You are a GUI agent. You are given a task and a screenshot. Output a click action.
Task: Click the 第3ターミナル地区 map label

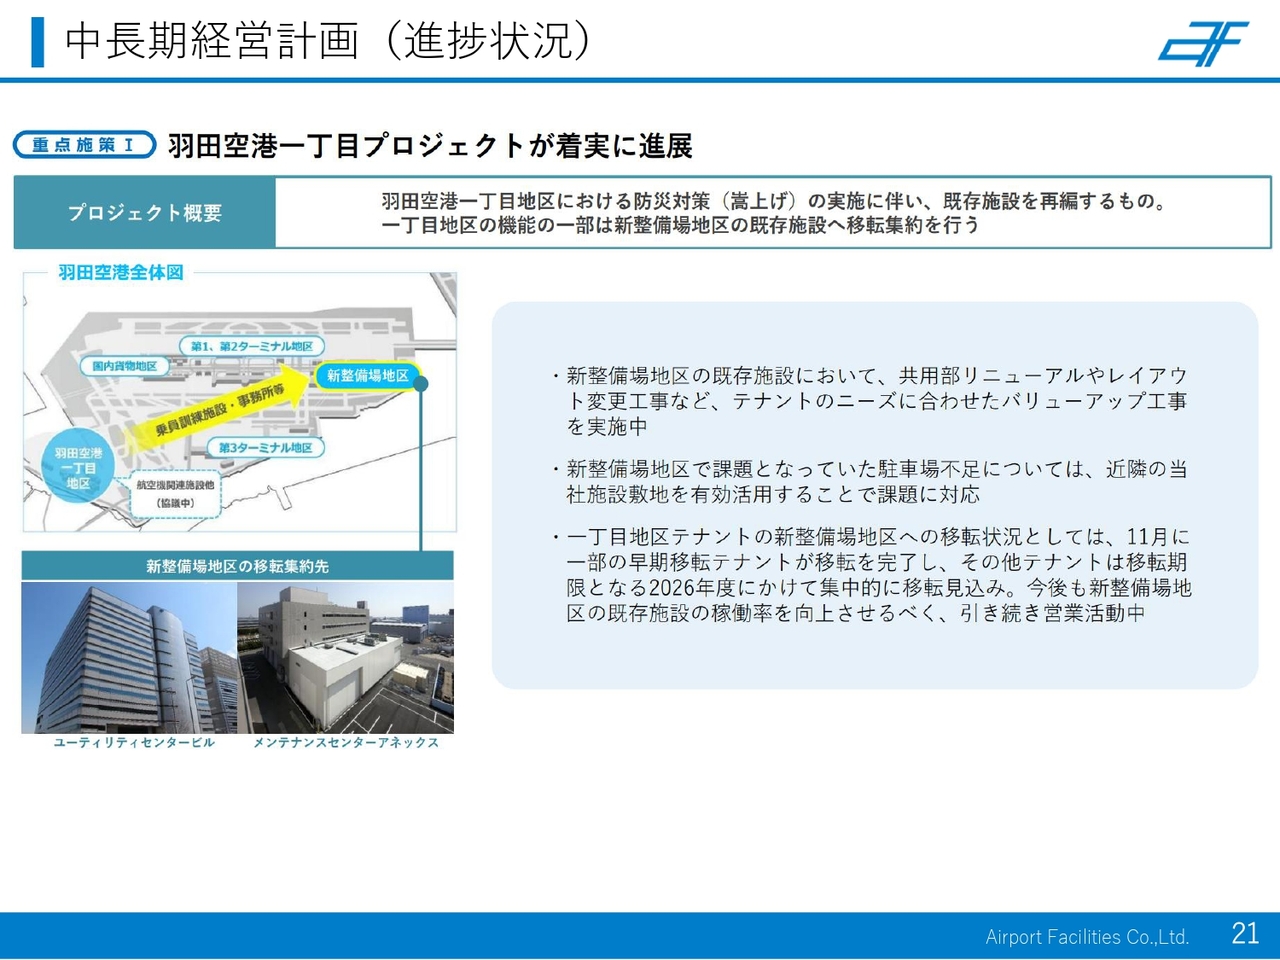(265, 447)
